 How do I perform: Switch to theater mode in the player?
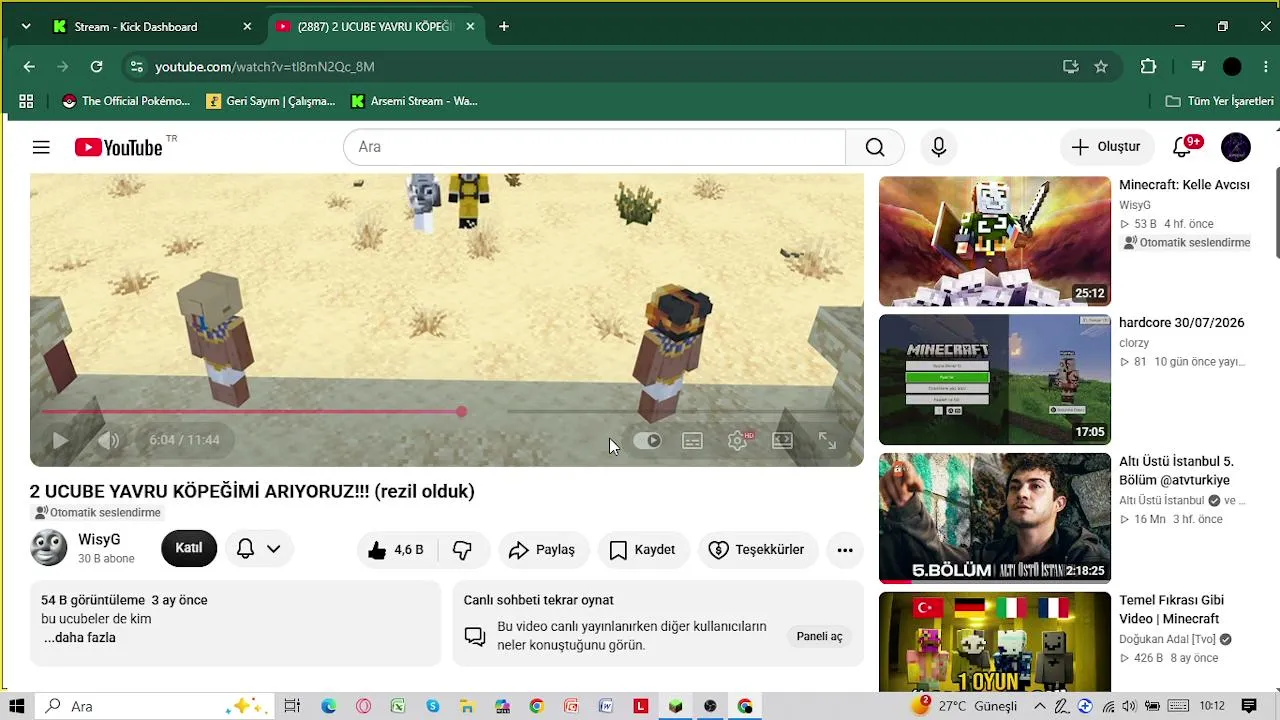(x=782, y=440)
